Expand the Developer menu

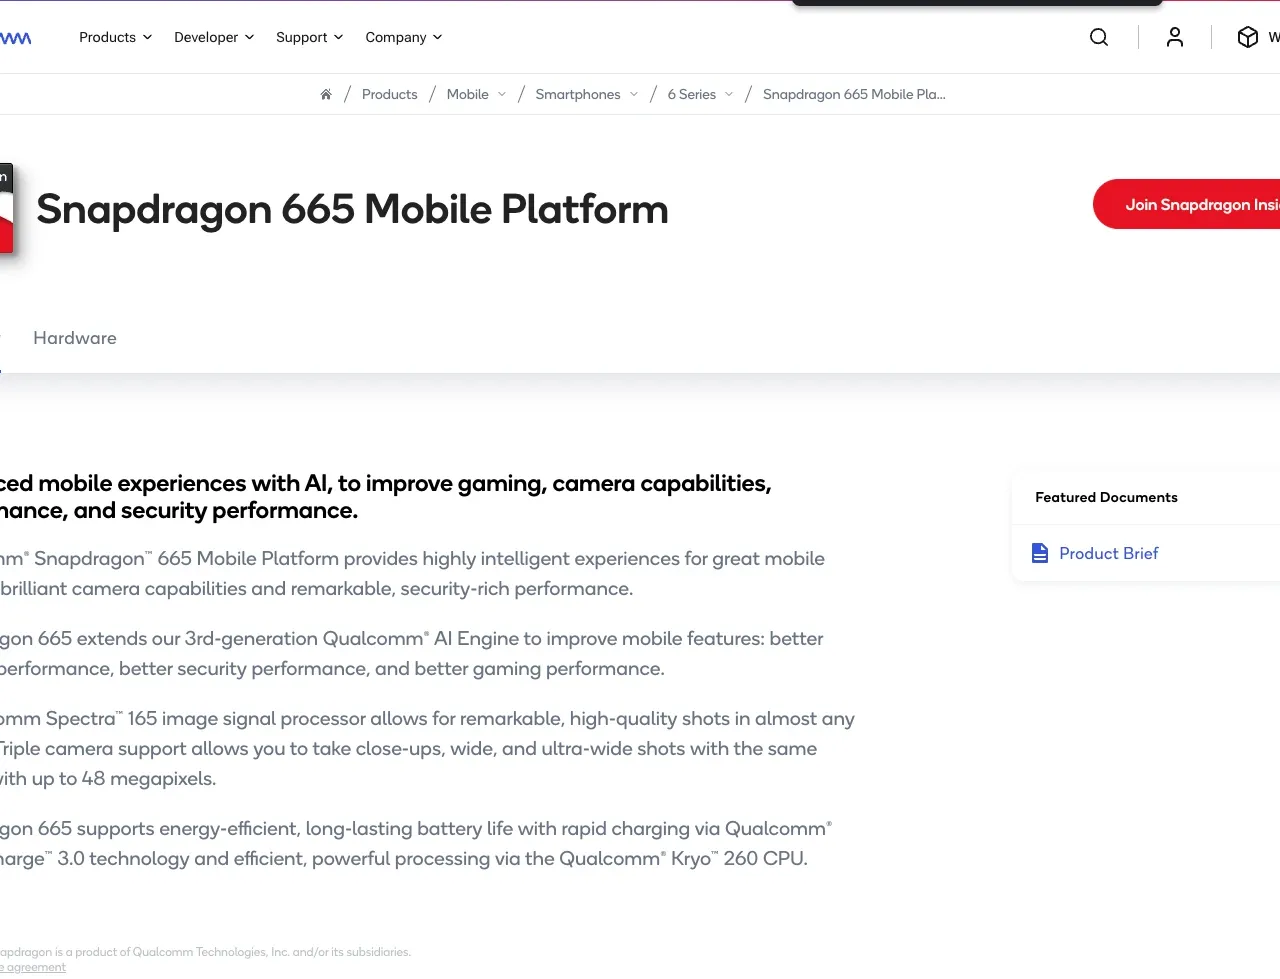[214, 37]
